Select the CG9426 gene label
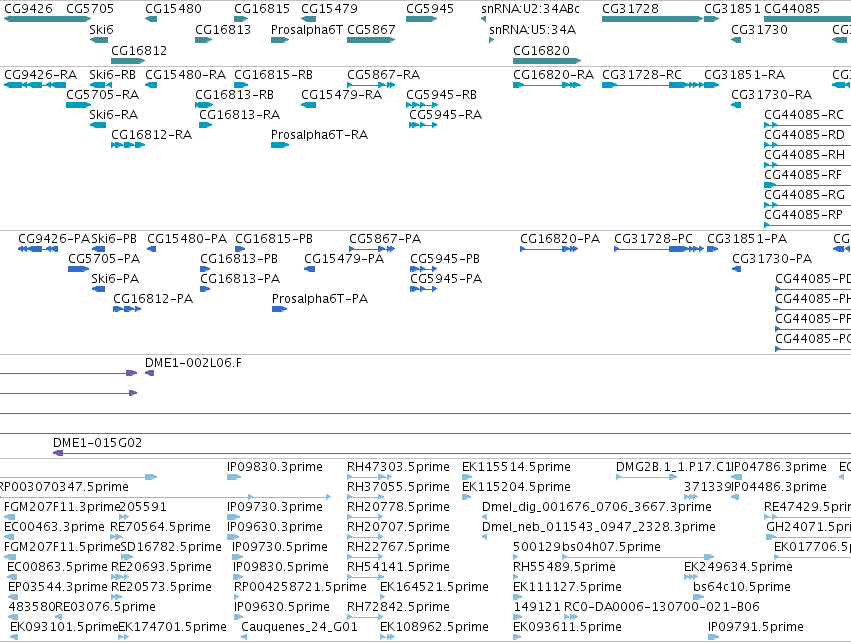 [28, 9]
